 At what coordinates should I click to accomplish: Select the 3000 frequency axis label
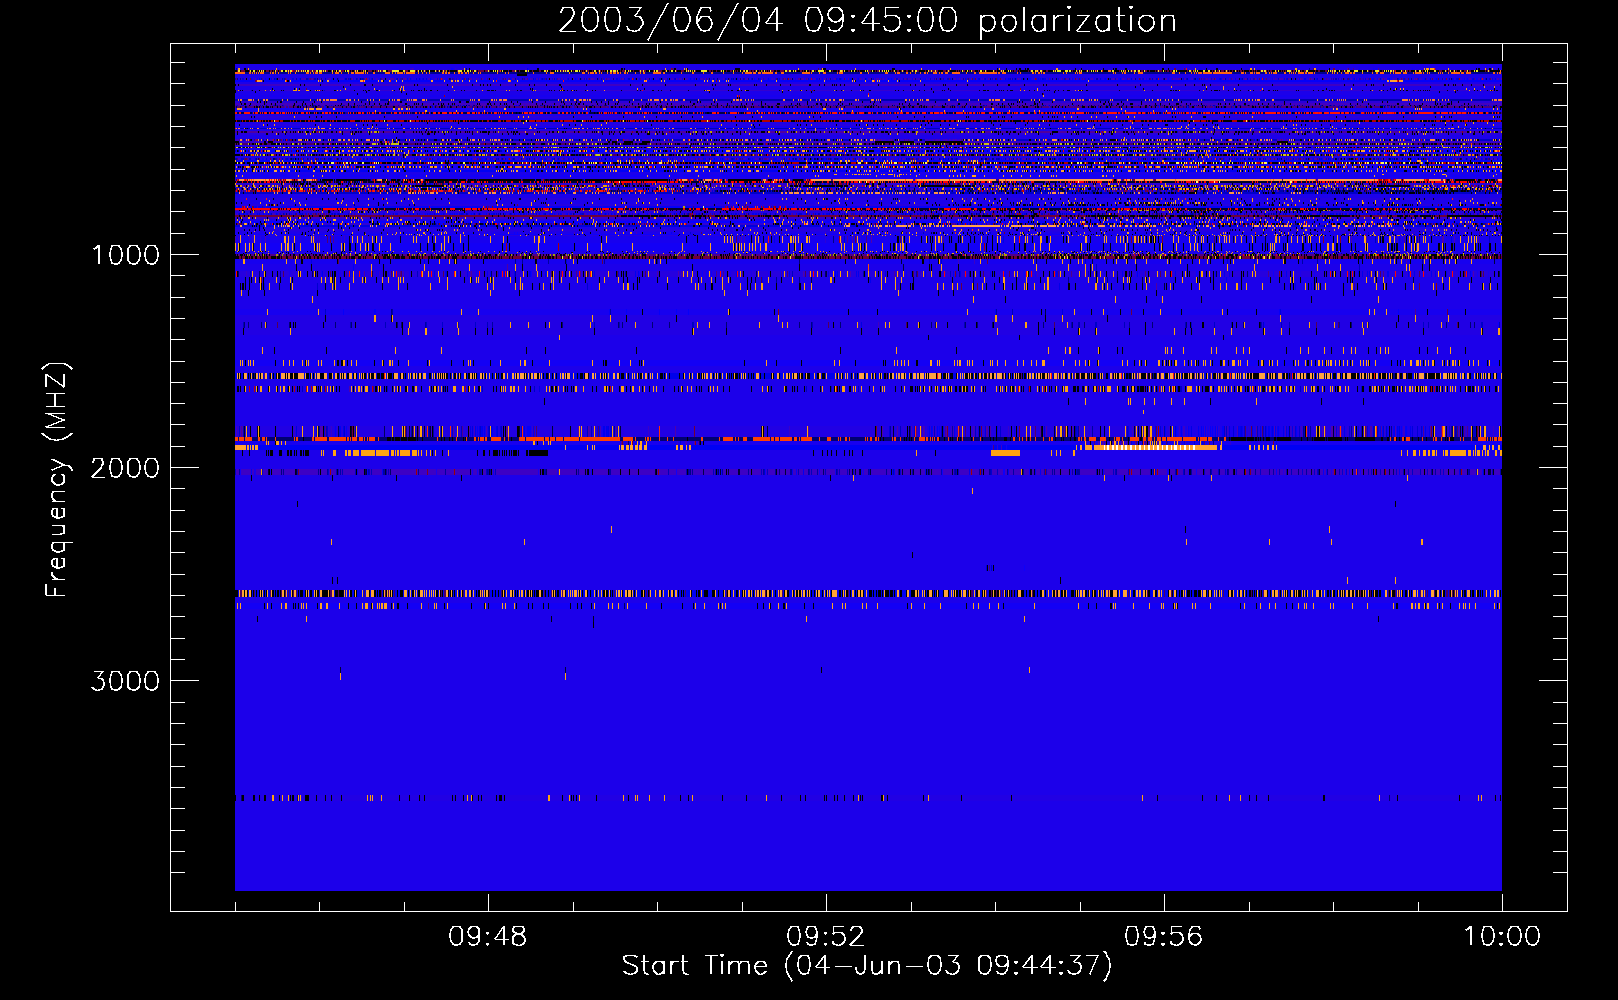(125, 681)
